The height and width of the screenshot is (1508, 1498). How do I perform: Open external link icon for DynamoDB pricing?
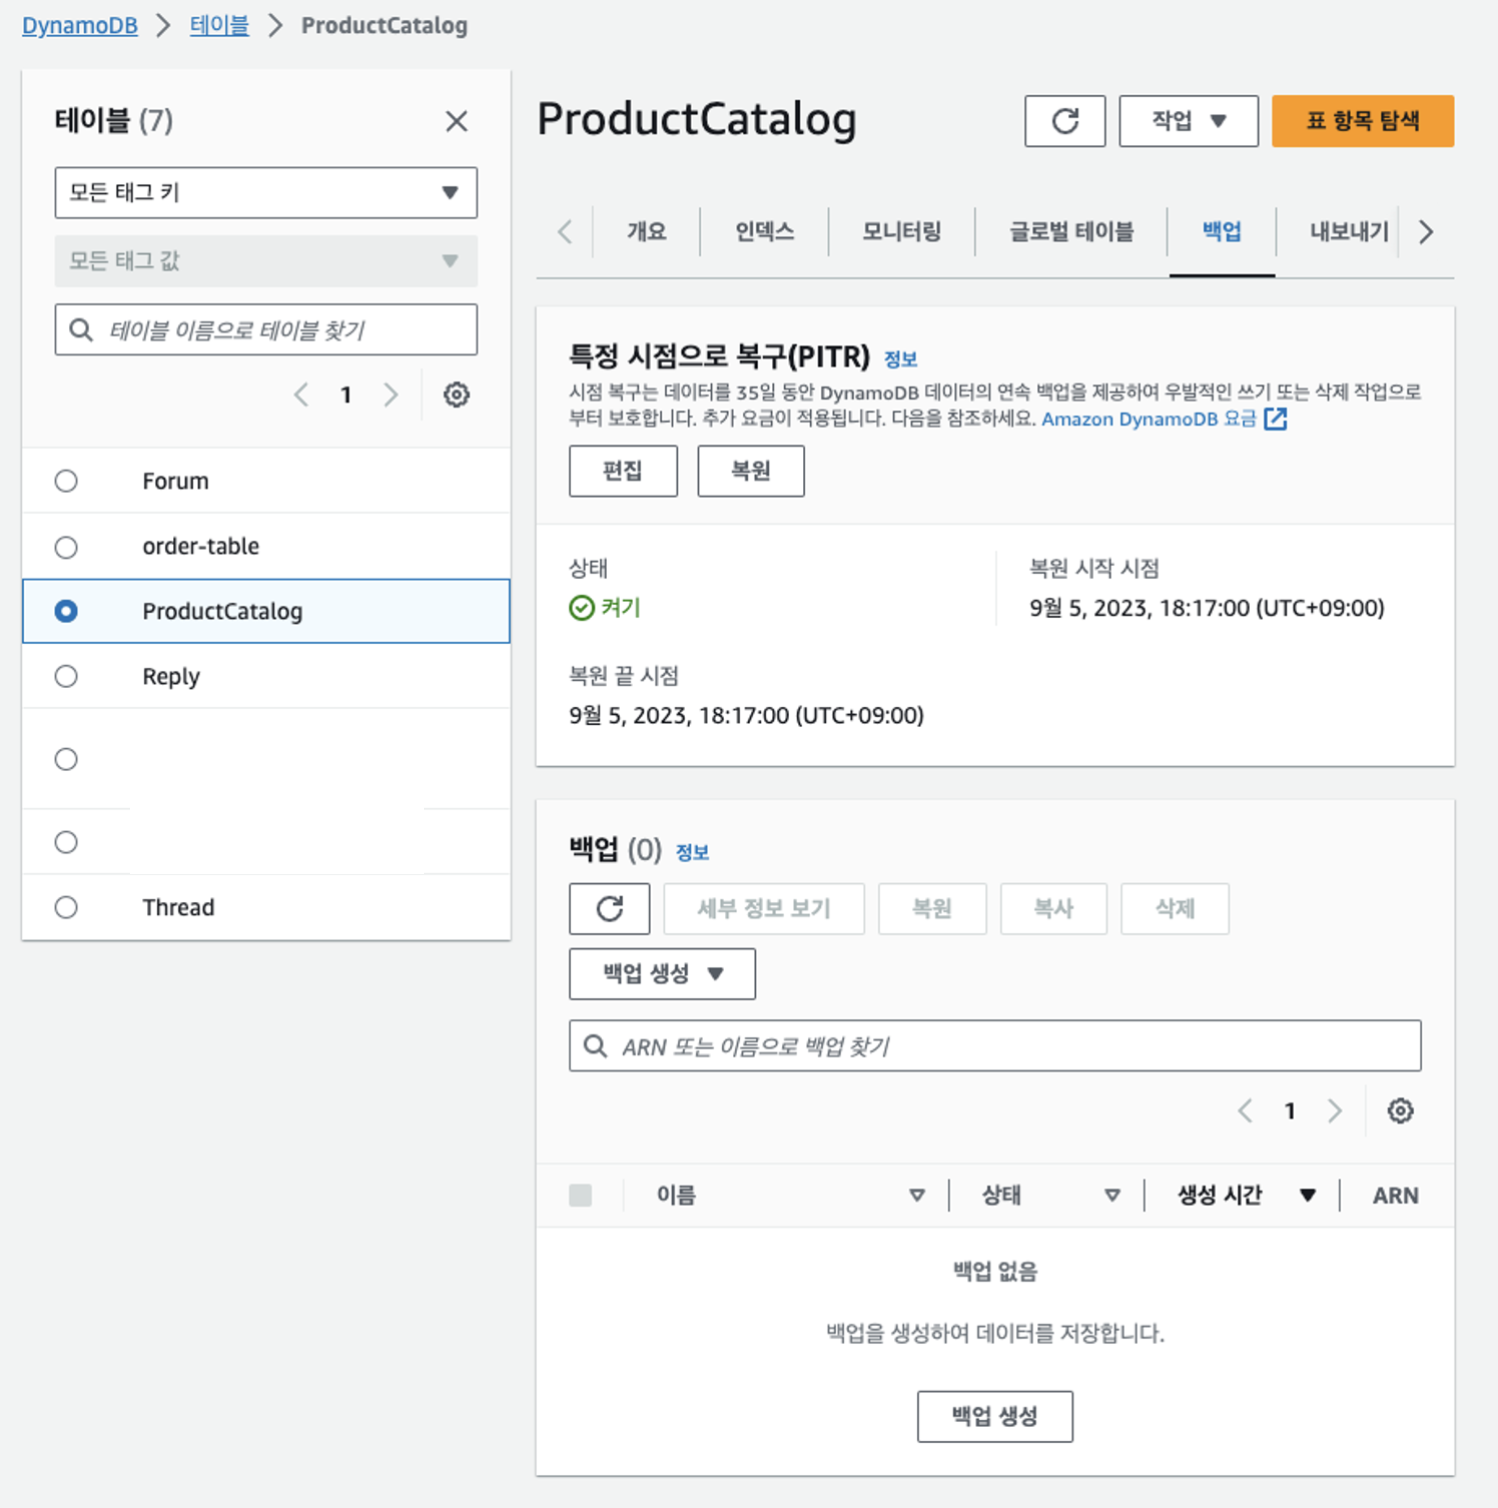(1275, 419)
